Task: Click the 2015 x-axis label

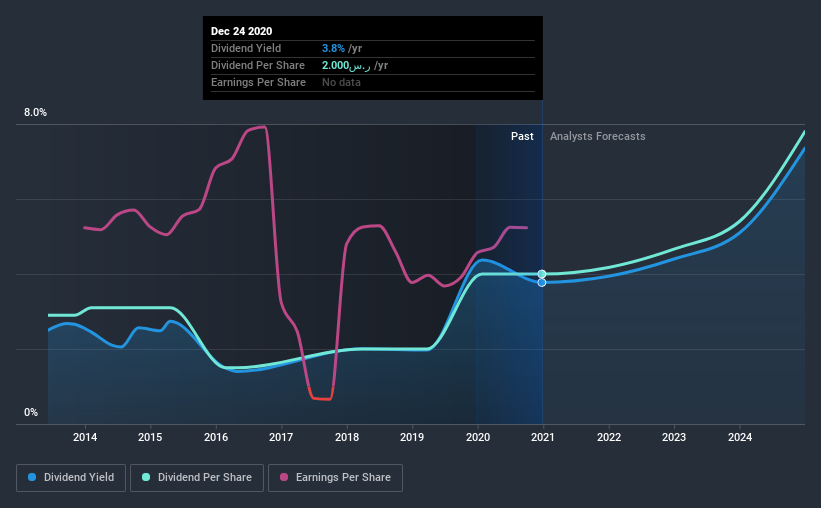Action: 150,437
